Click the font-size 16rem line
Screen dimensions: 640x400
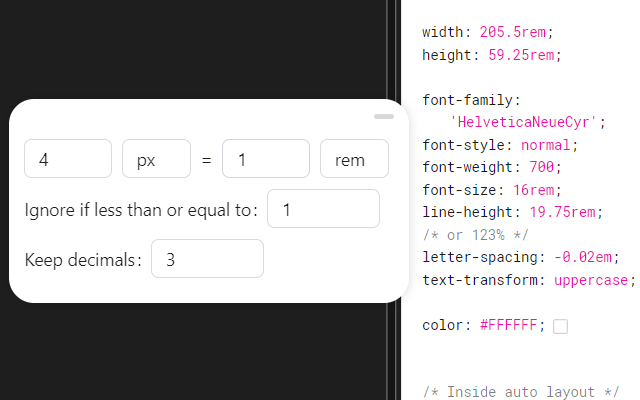point(492,189)
